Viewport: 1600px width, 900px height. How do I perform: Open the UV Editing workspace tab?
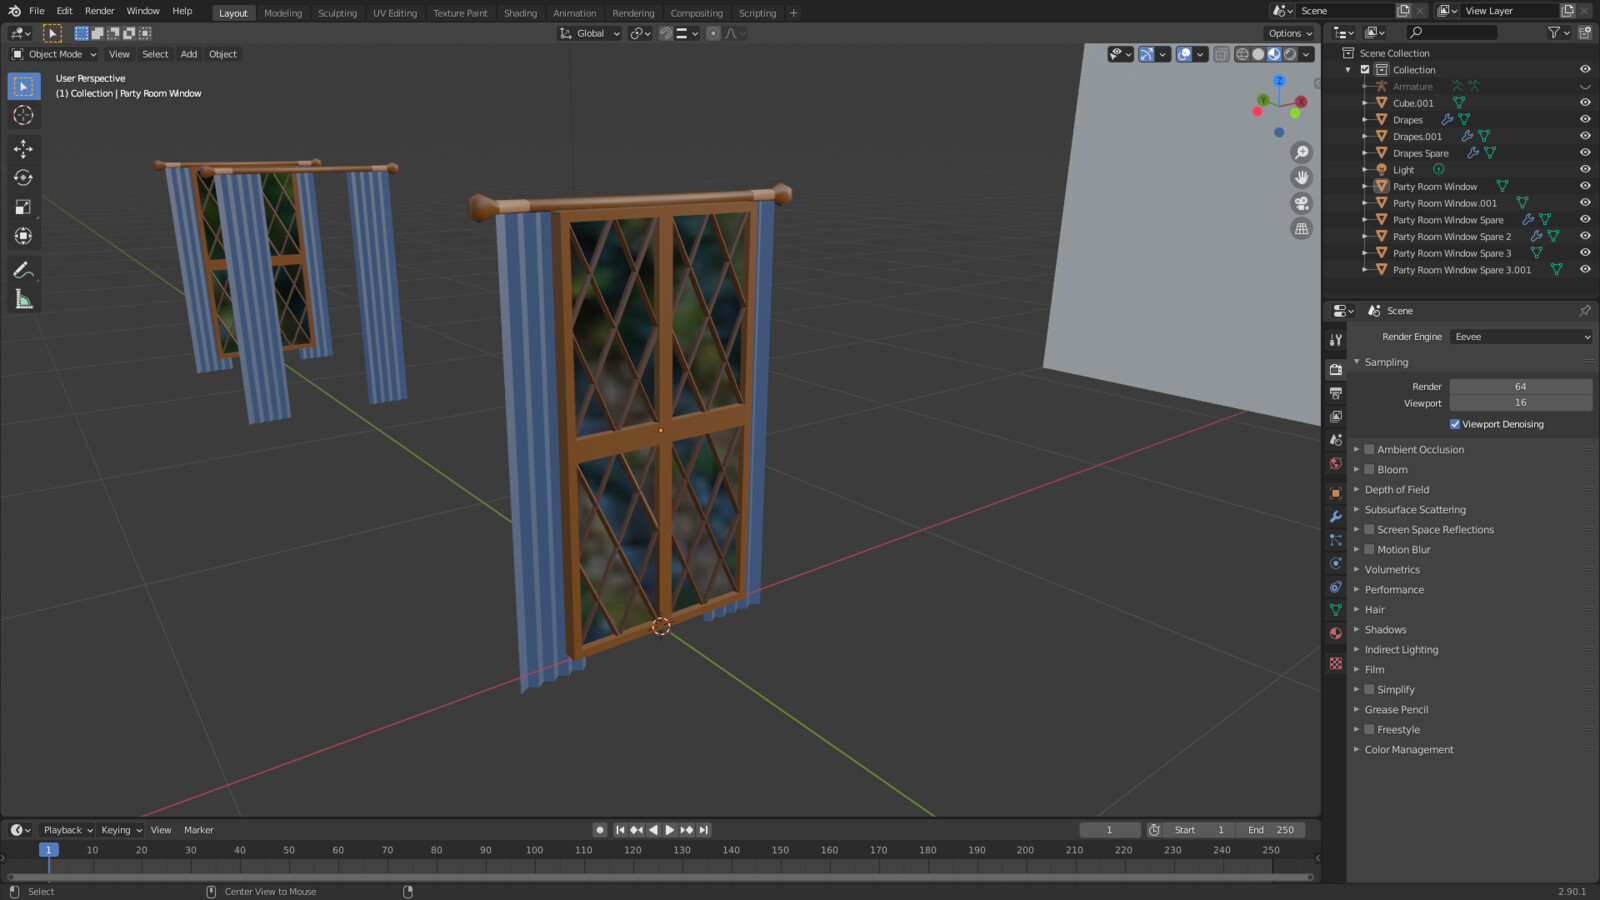395,13
